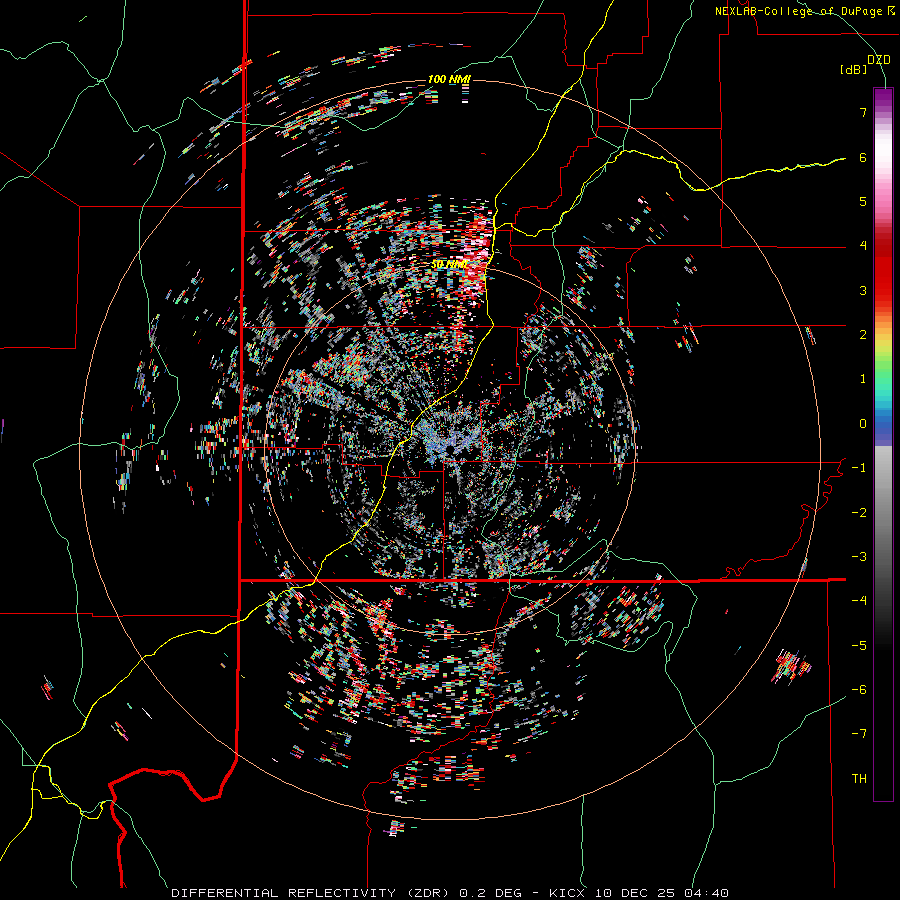The width and height of the screenshot is (900, 900).
Task: Click the DZD legend heading
Action: (879, 60)
